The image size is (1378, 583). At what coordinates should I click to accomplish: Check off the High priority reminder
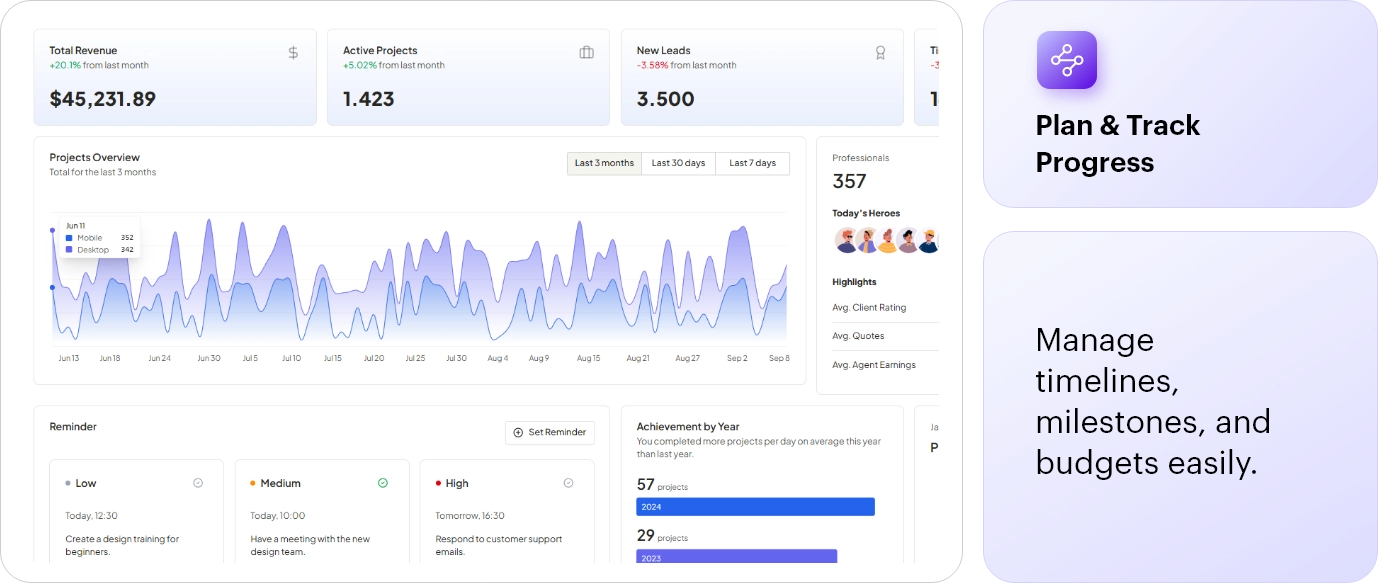pos(568,483)
